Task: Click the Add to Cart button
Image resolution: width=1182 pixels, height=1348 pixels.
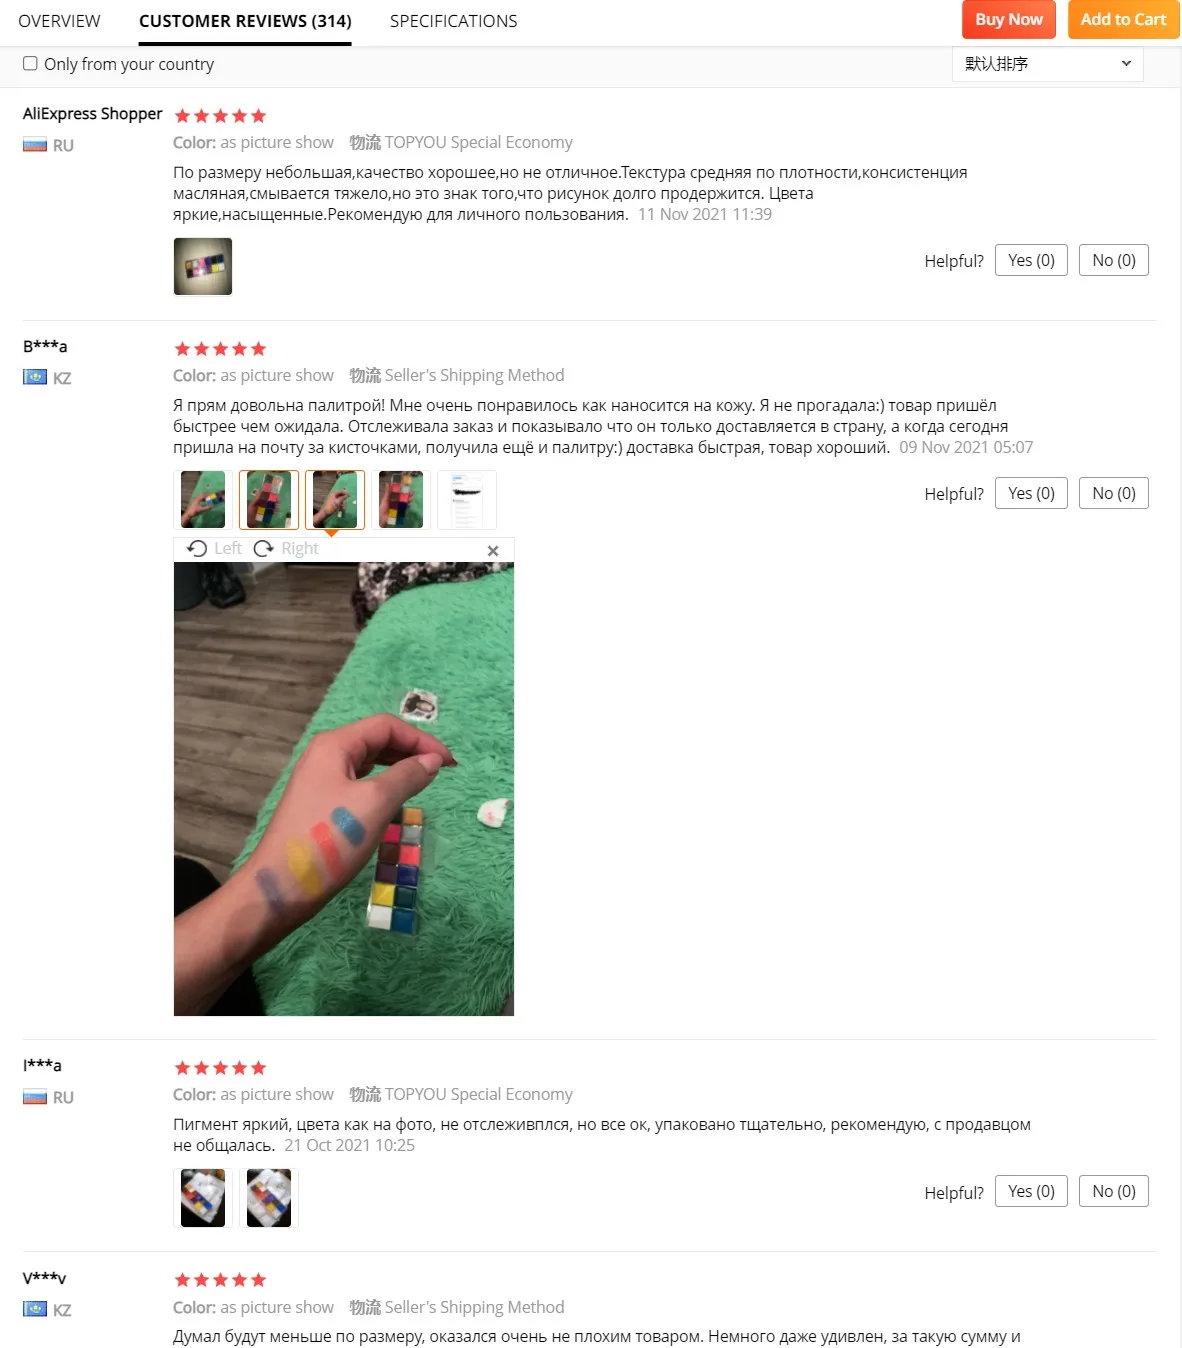Action: [x=1123, y=19]
